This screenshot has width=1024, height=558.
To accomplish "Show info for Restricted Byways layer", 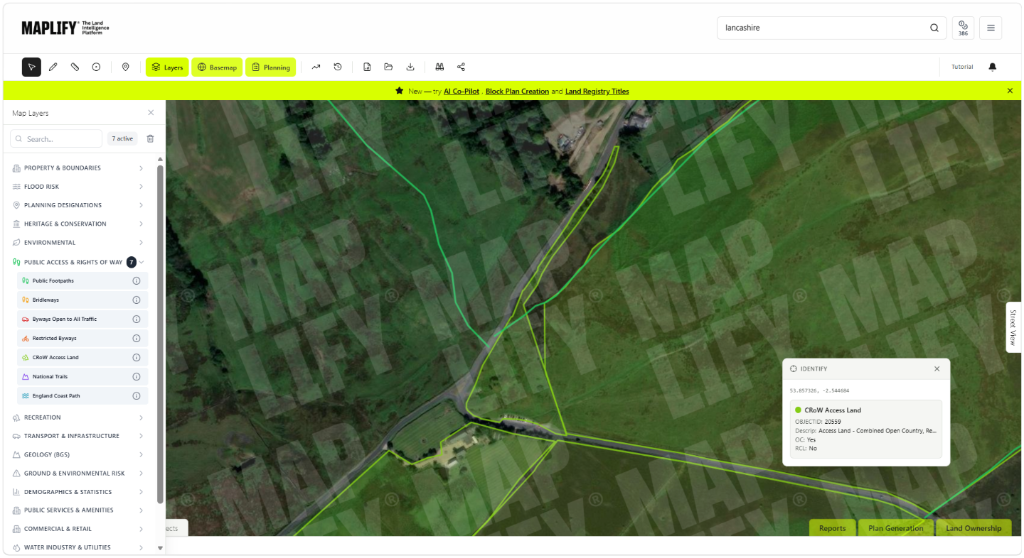I will tap(136, 338).
